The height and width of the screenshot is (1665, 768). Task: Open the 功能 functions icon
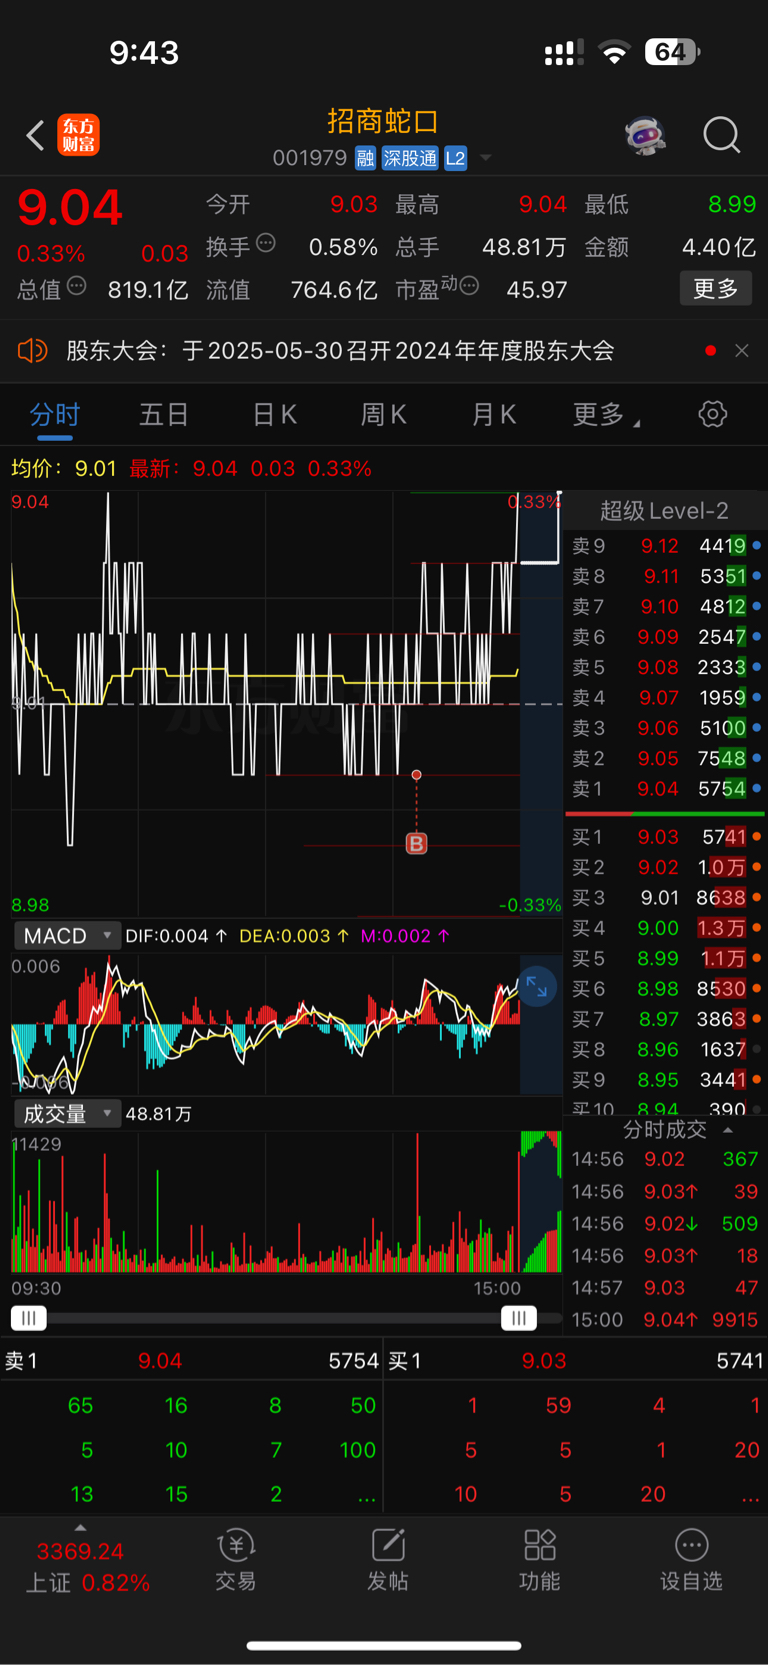coord(540,1560)
